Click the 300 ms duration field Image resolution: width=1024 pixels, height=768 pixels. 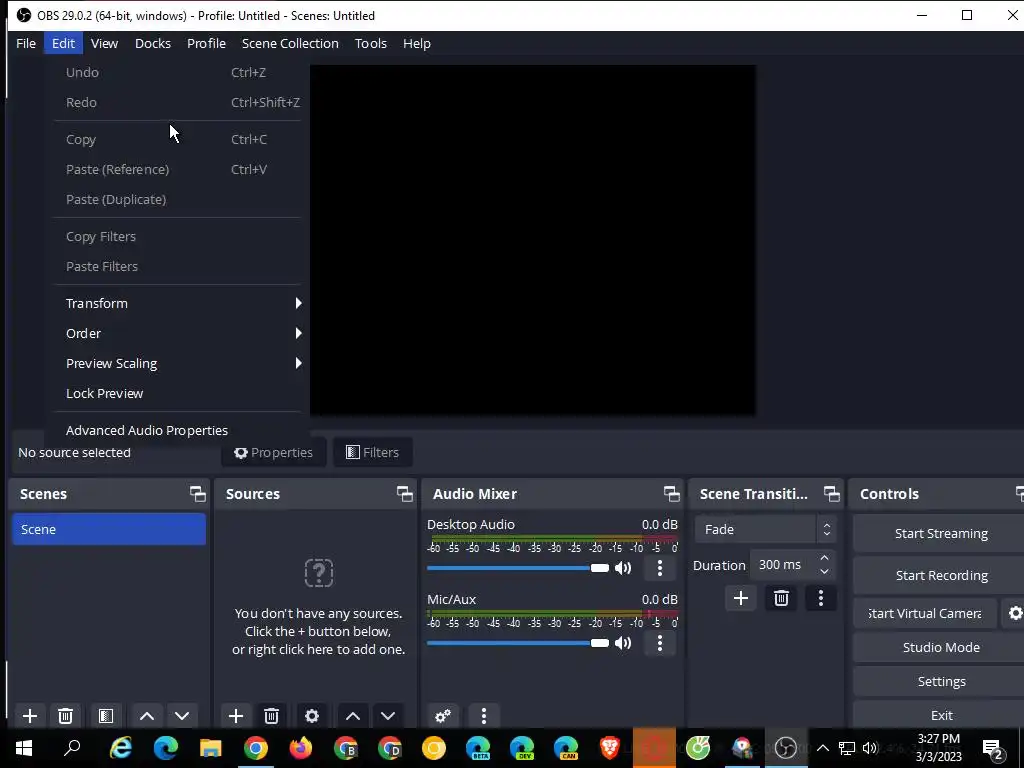782,564
